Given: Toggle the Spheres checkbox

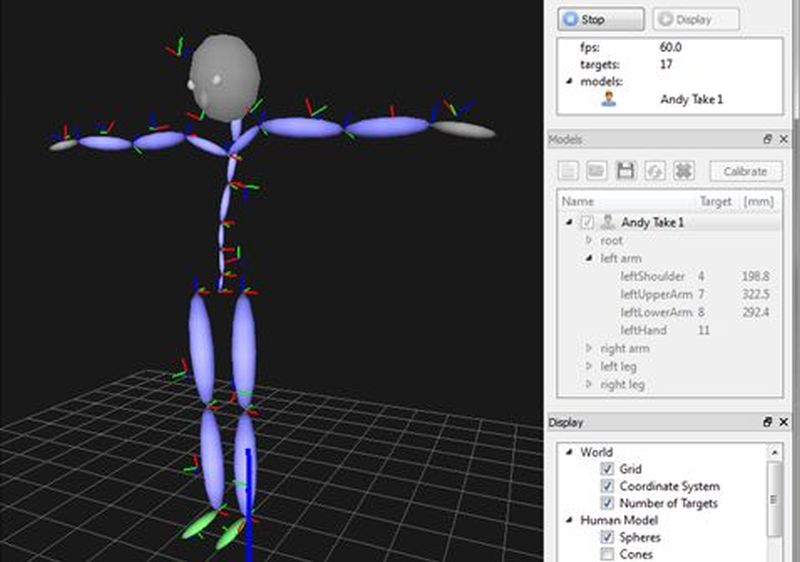Looking at the screenshot, I should [606, 537].
